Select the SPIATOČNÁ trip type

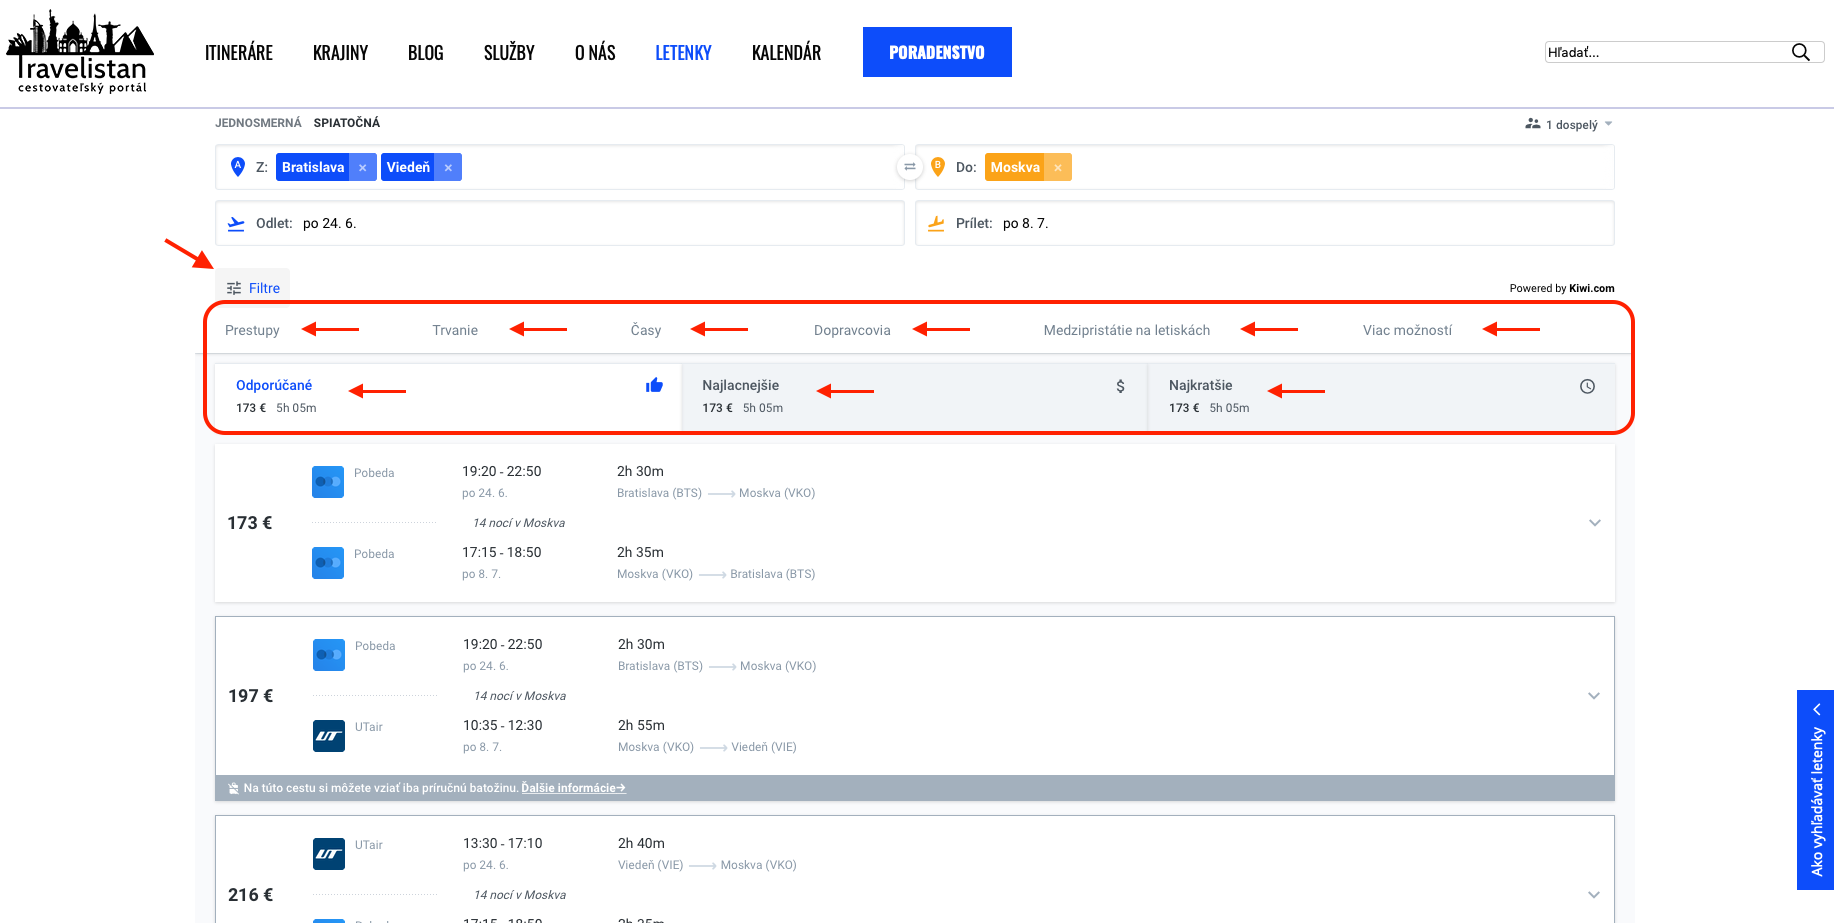pyautogui.click(x=347, y=123)
